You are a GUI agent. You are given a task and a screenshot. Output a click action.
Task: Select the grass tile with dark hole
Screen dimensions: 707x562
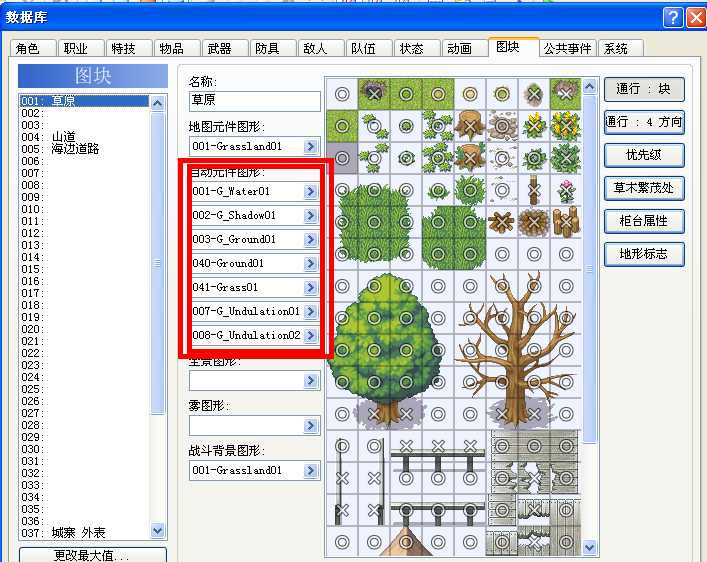tap(374, 94)
